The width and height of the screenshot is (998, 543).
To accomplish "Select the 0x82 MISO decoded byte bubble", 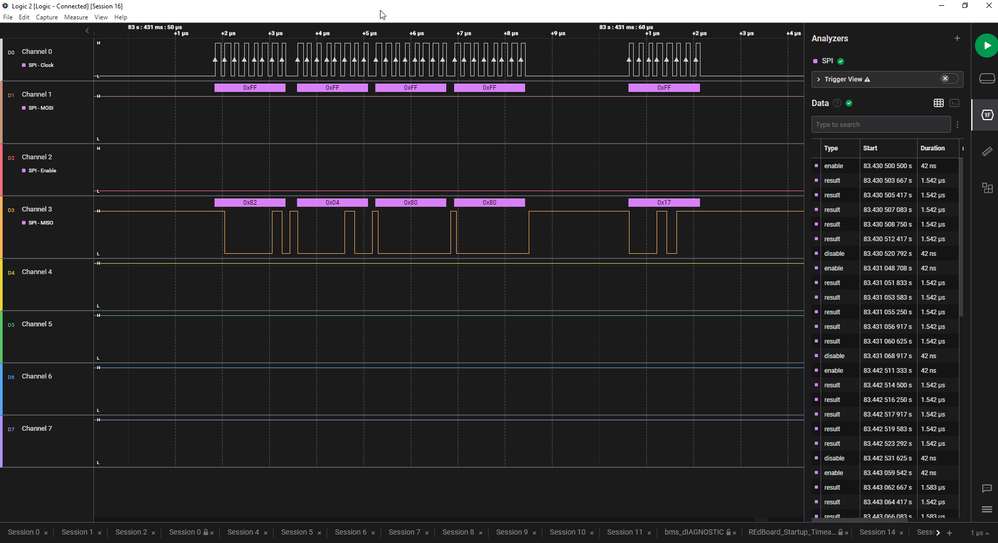I will pos(250,202).
